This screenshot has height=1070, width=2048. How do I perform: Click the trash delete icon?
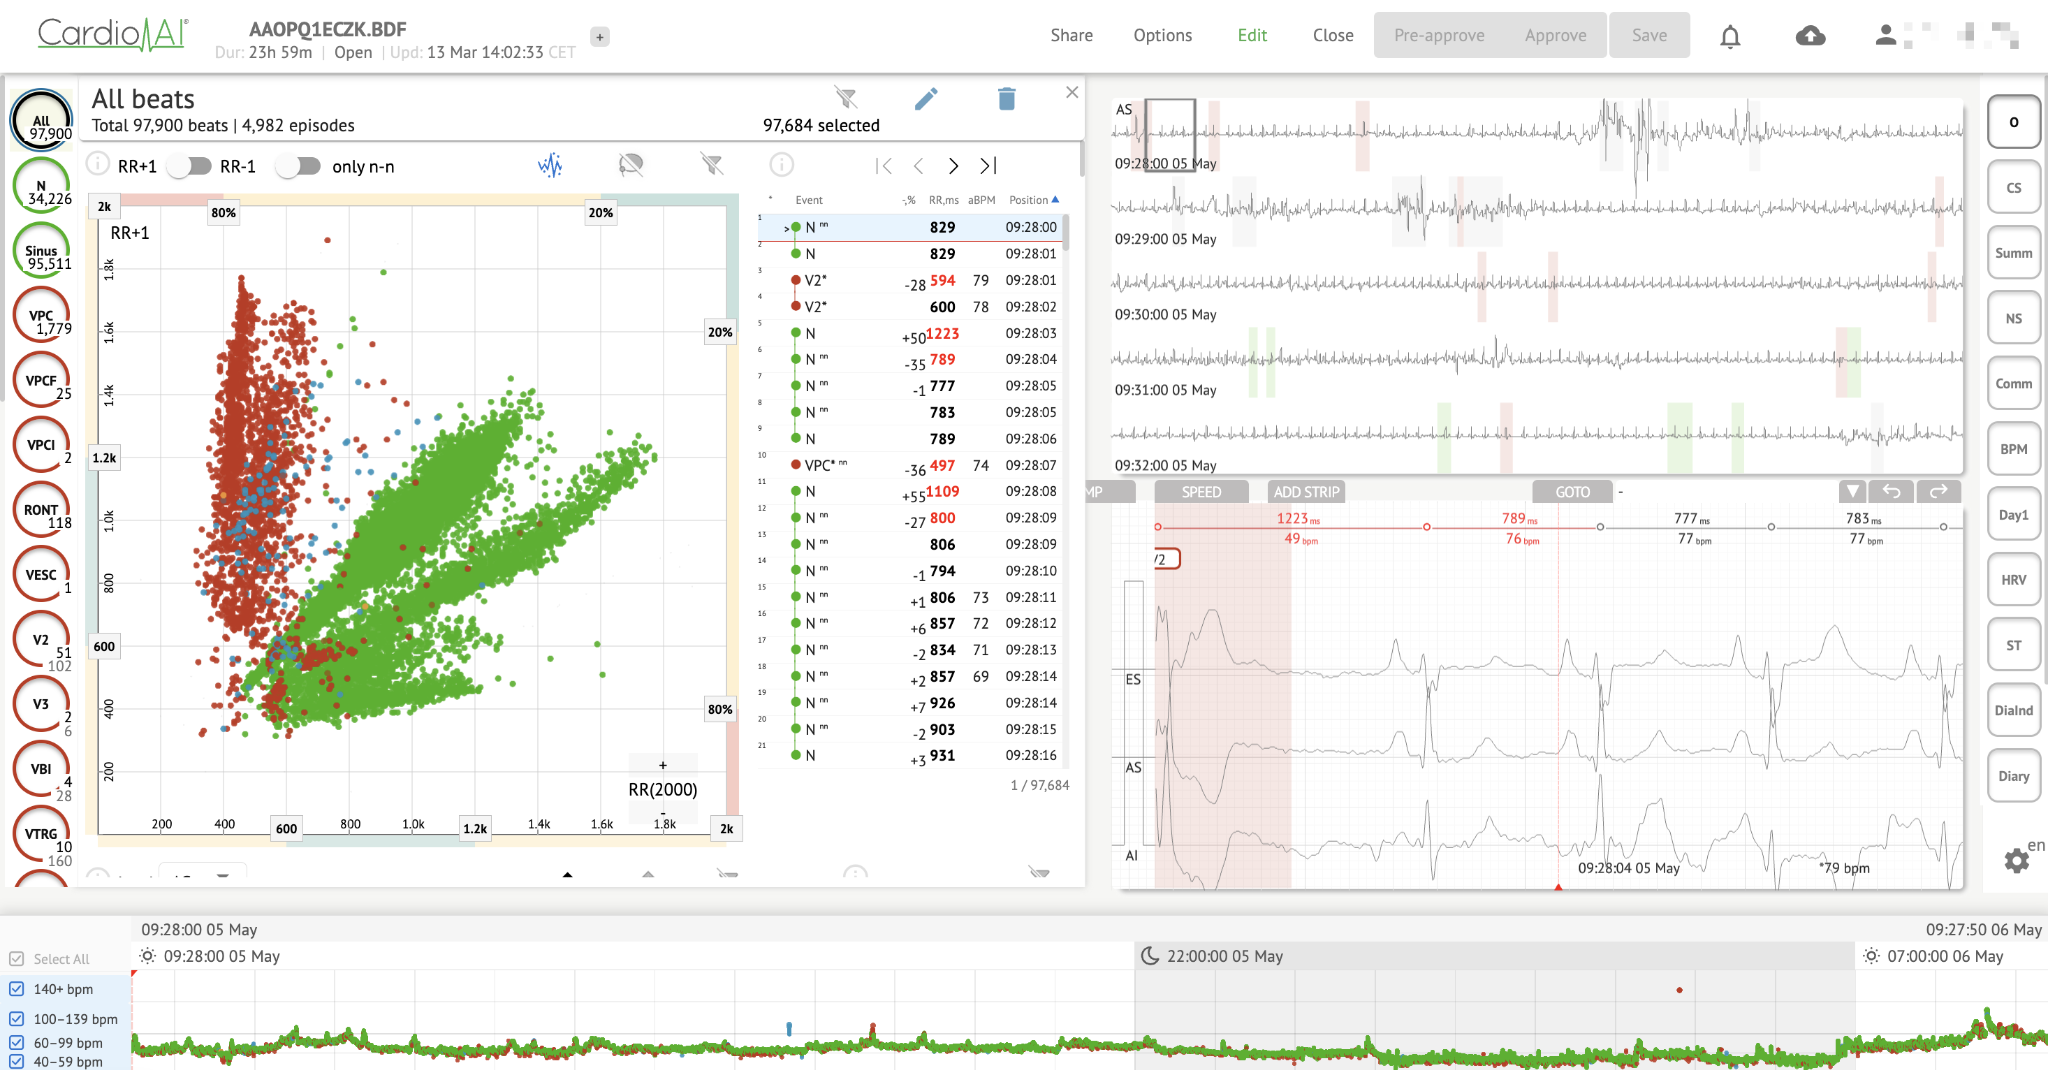point(1006,98)
